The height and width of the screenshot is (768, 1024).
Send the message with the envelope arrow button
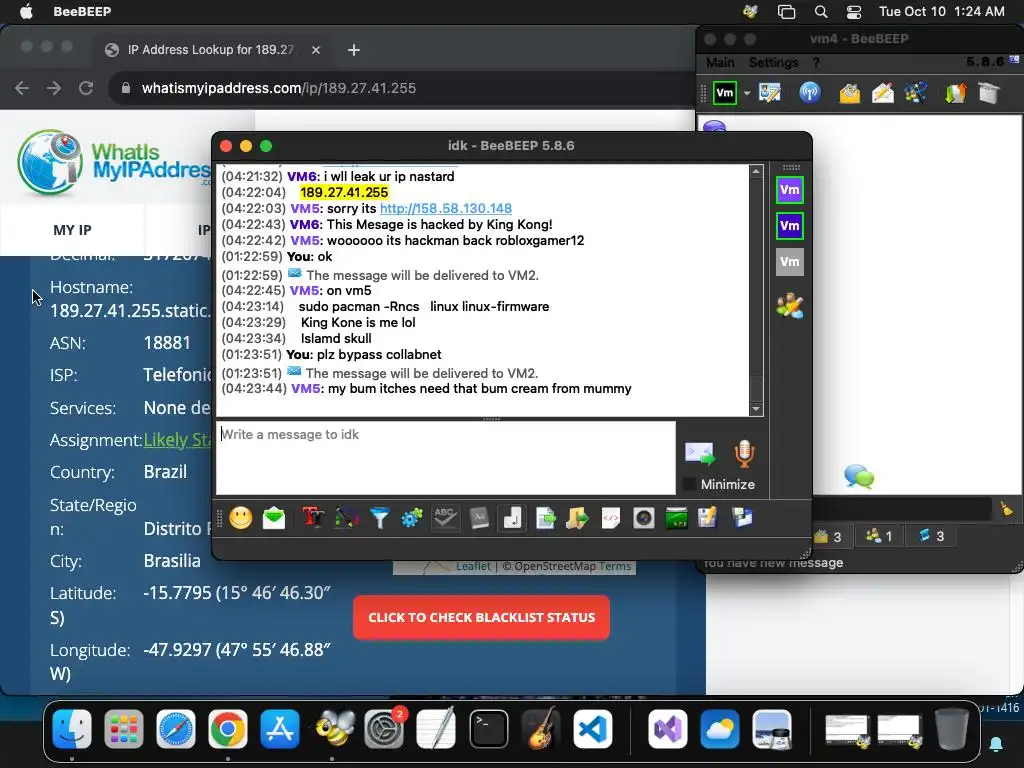point(699,453)
